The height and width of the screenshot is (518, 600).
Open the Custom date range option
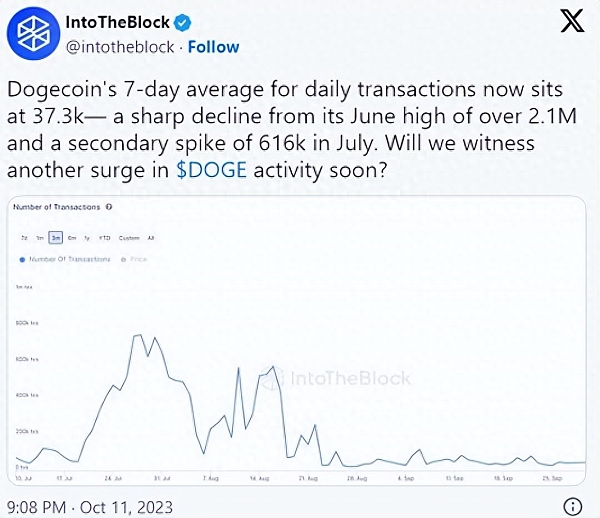pyautogui.click(x=129, y=237)
